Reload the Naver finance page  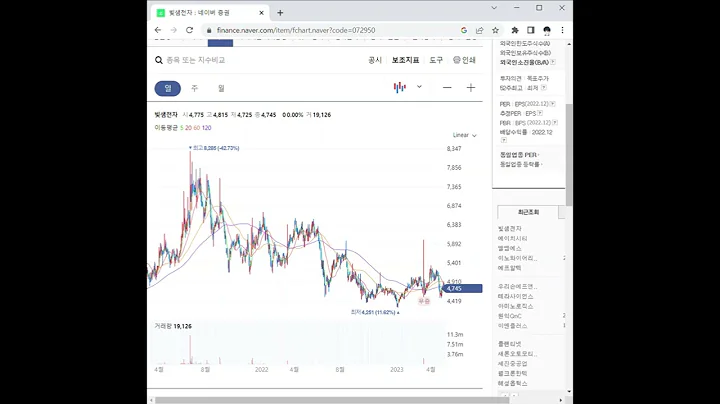point(189,30)
